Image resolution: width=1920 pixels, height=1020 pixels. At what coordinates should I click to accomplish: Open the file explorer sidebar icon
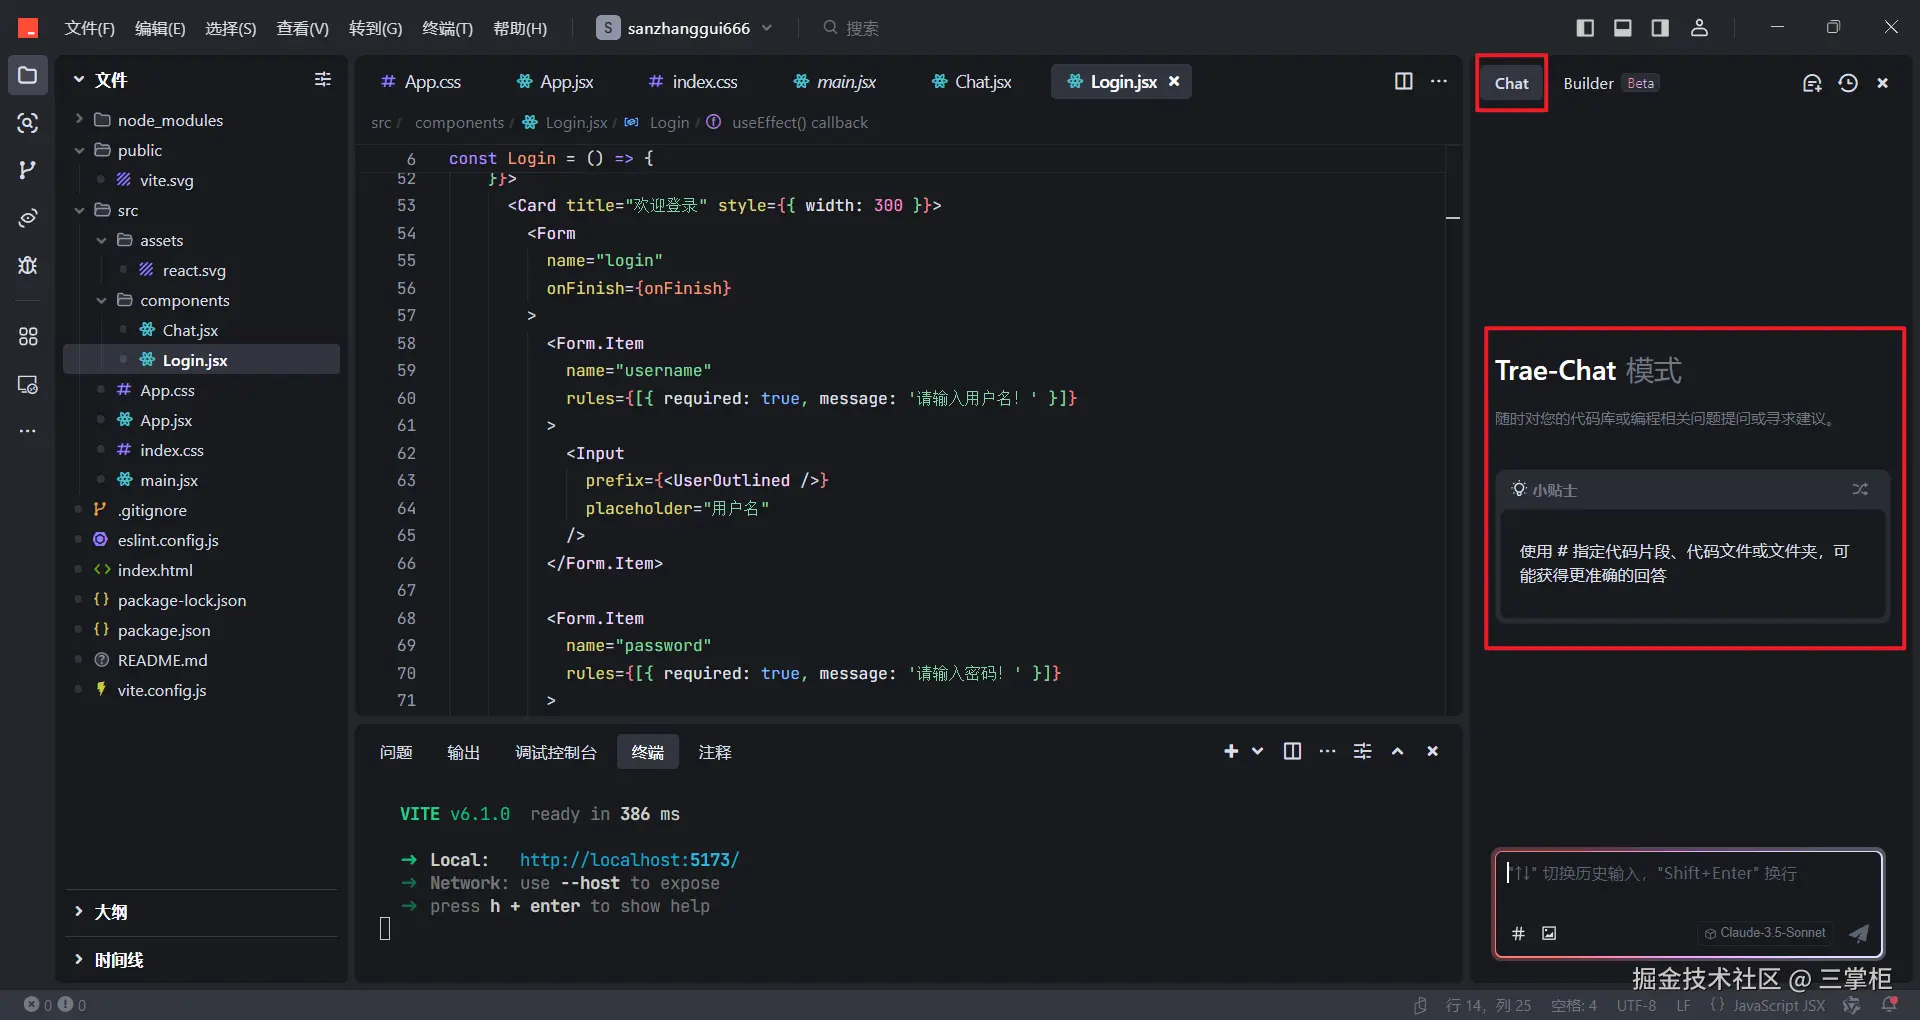(28, 76)
